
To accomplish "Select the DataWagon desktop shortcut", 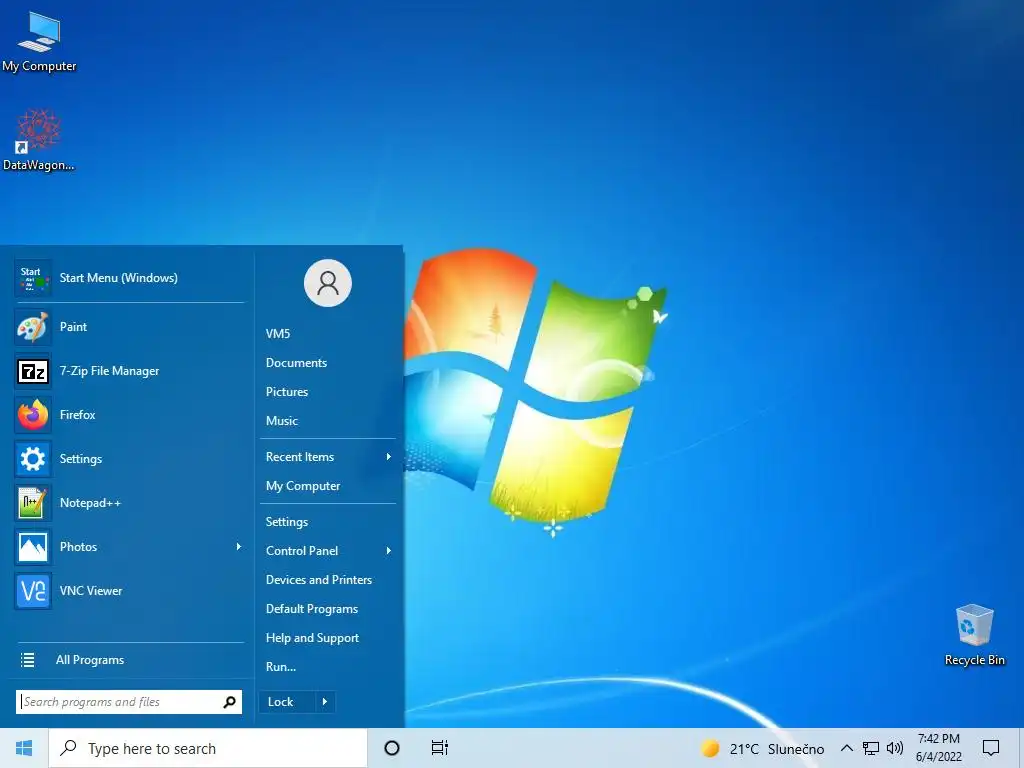I will coord(39,140).
